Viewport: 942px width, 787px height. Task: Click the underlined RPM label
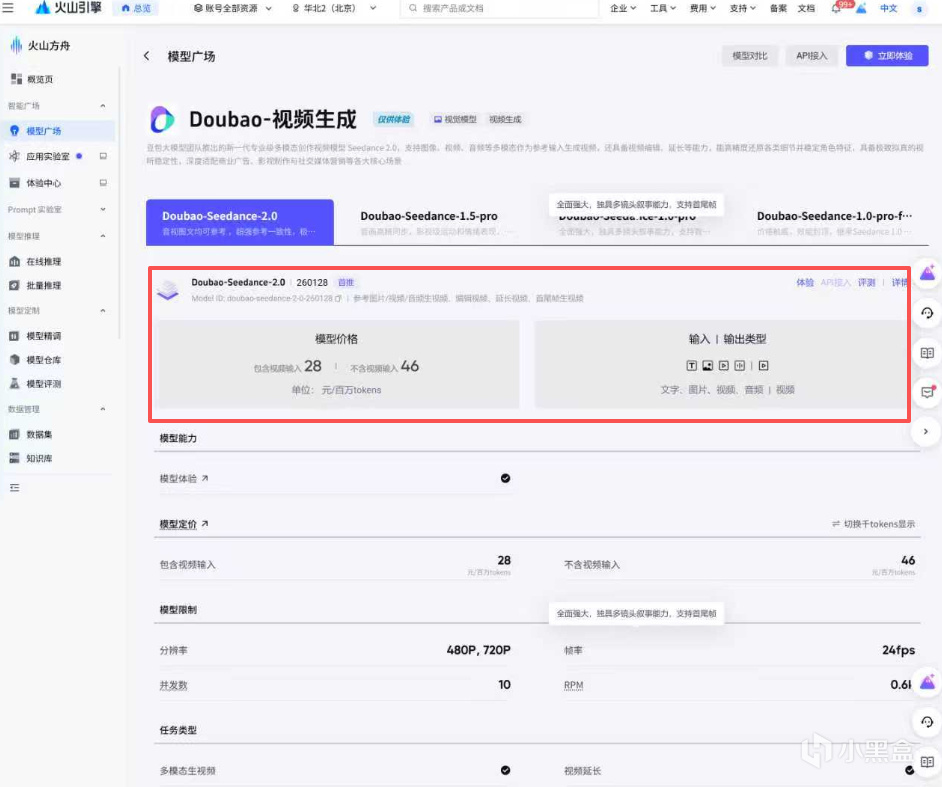click(574, 685)
